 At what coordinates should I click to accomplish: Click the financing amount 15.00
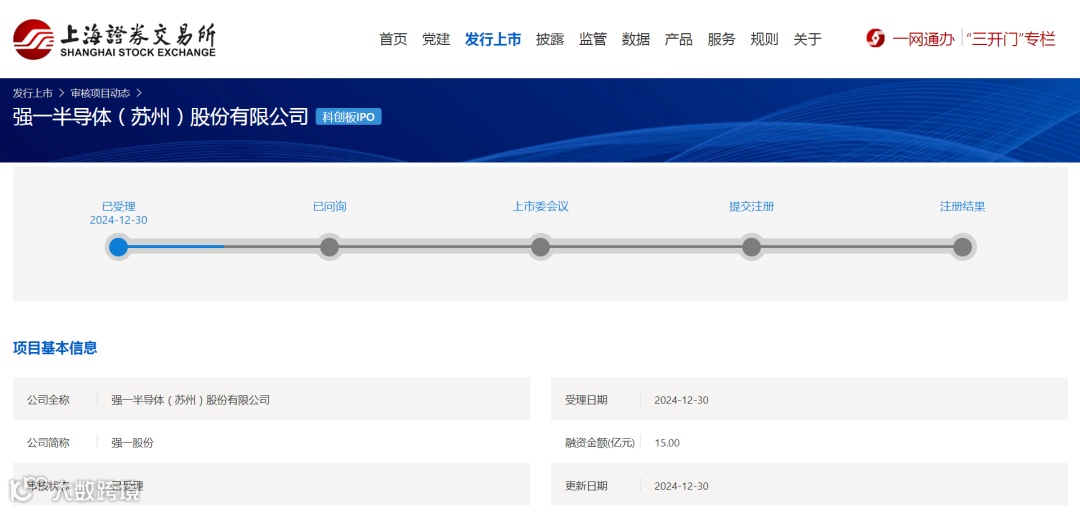(x=667, y=443)
